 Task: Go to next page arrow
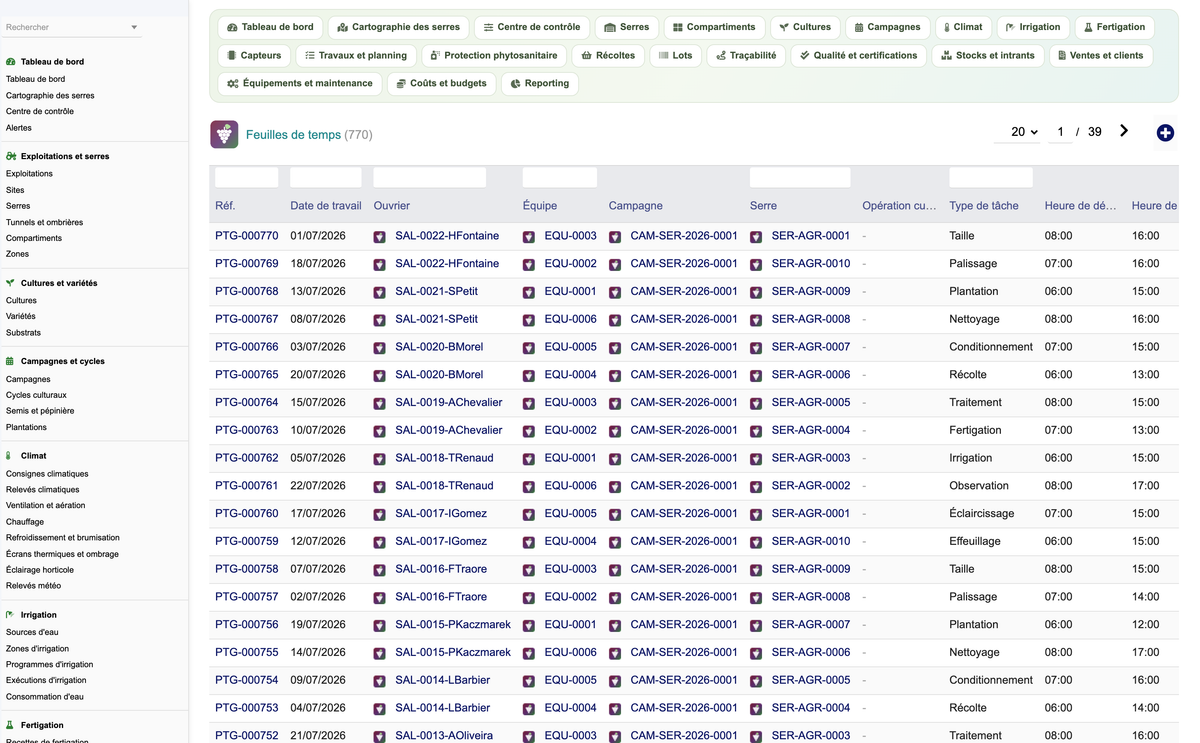click(x=1124, y=131)
